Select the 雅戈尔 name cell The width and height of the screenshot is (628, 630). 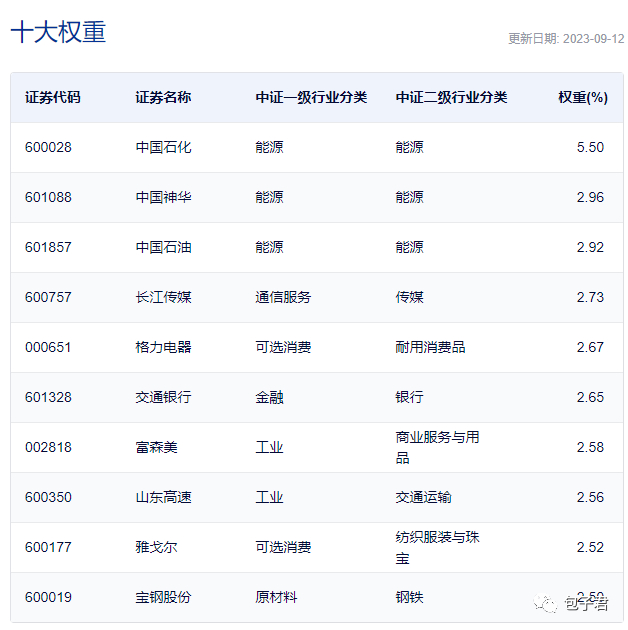(x=156, y=547)
